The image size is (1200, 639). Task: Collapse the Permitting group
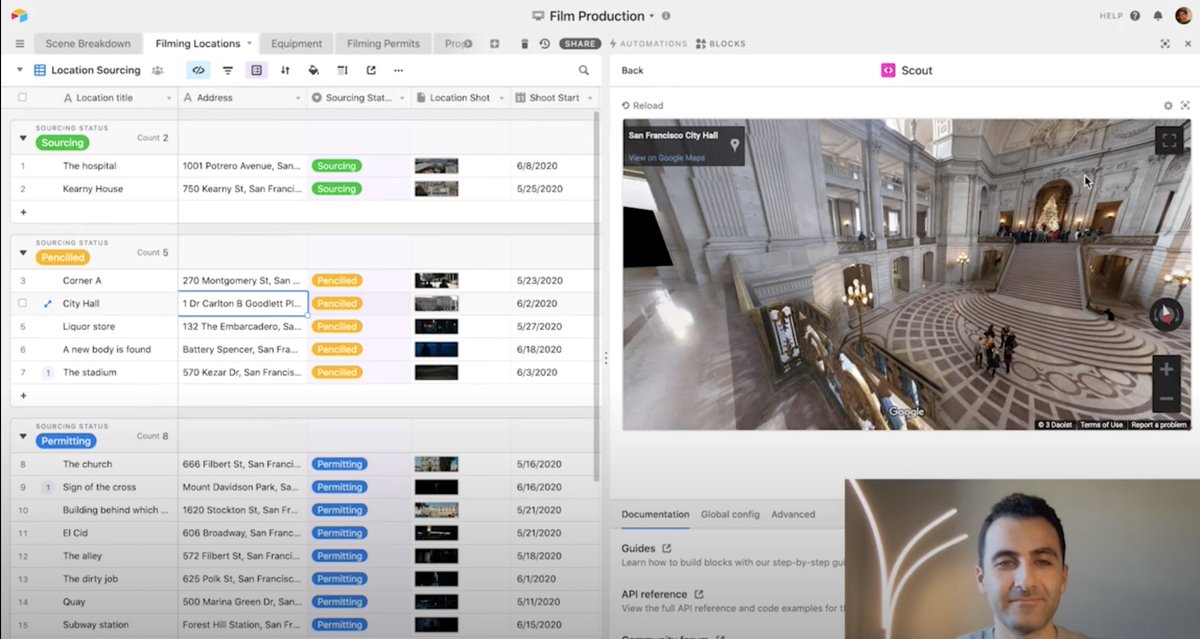pos(23,437)
